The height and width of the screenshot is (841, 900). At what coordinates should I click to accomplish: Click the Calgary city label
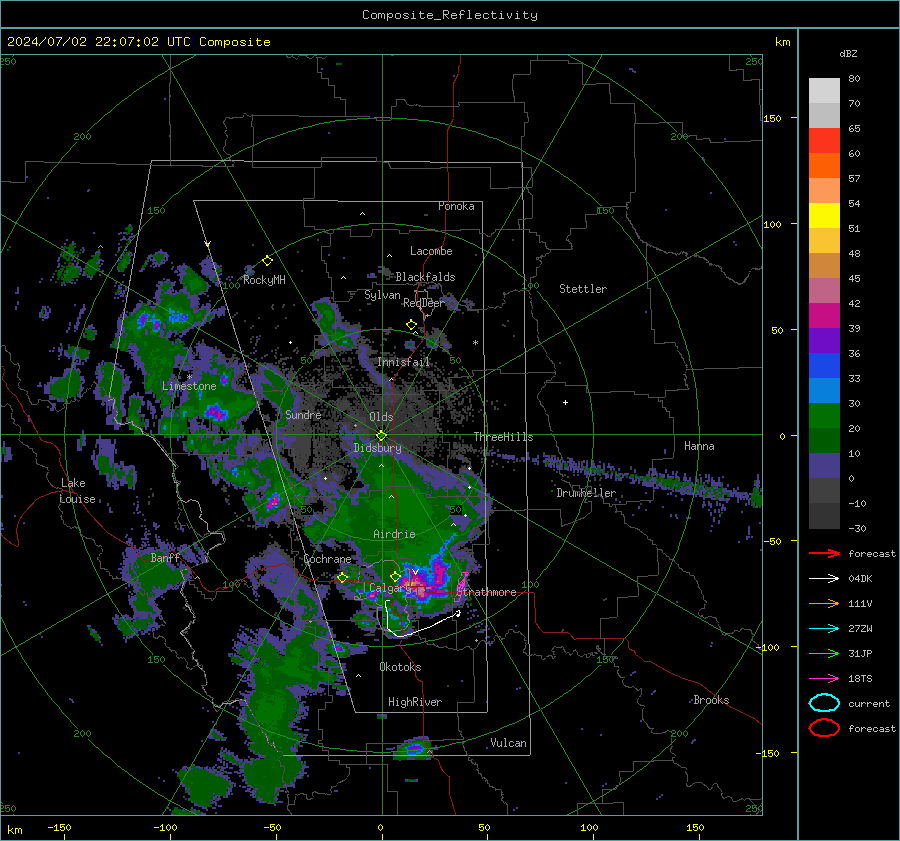(390, 588)
